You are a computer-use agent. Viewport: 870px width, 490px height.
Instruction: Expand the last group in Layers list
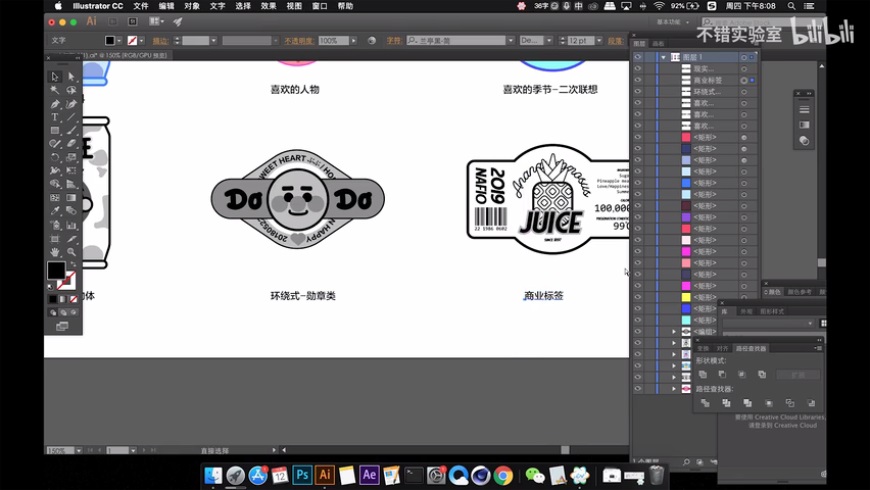pos(674,388)
